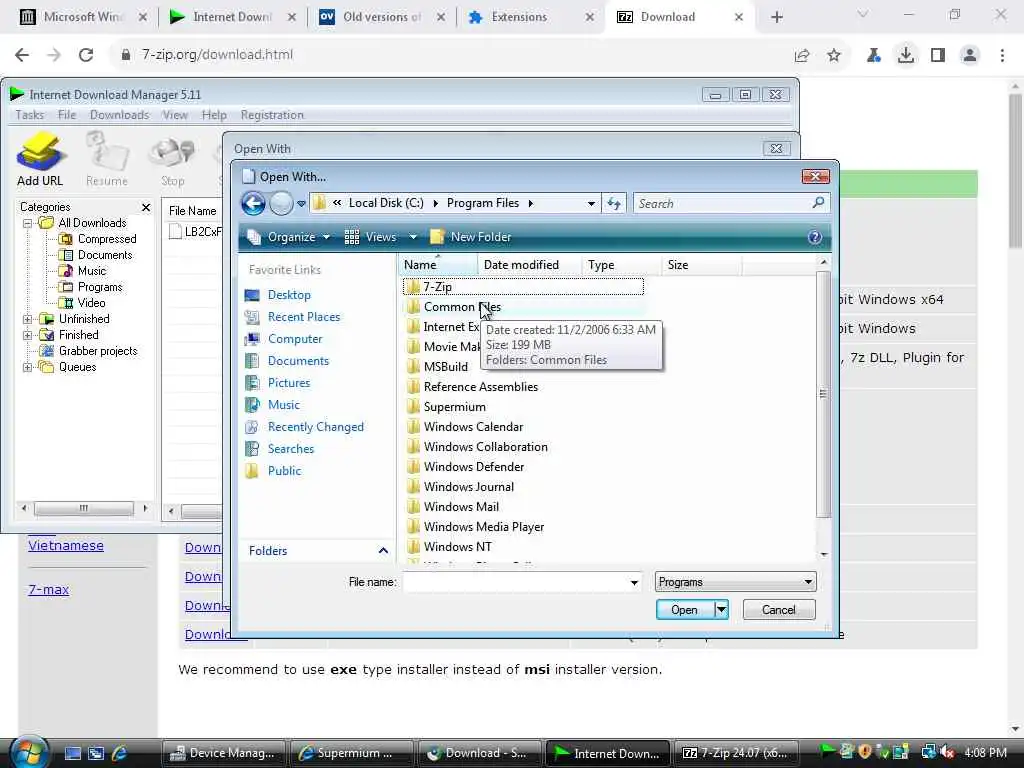Expand the Folders pane chevron

(383, 551)
